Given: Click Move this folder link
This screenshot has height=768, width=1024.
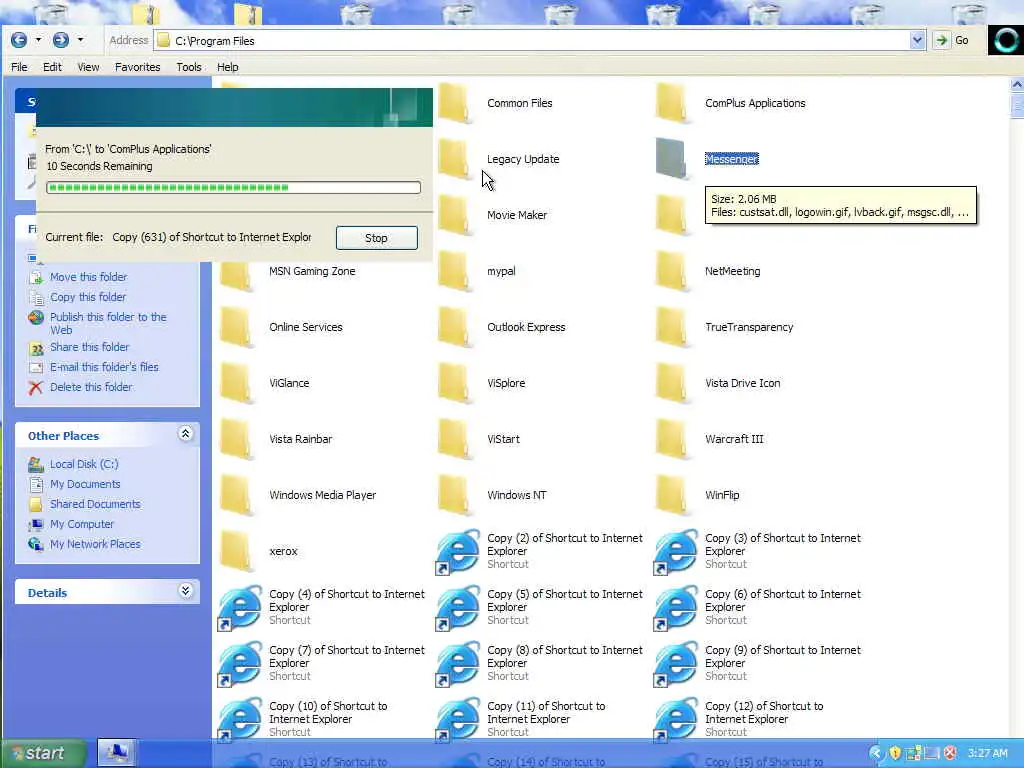Looking at the screenshot, I should tap(88, 277).
